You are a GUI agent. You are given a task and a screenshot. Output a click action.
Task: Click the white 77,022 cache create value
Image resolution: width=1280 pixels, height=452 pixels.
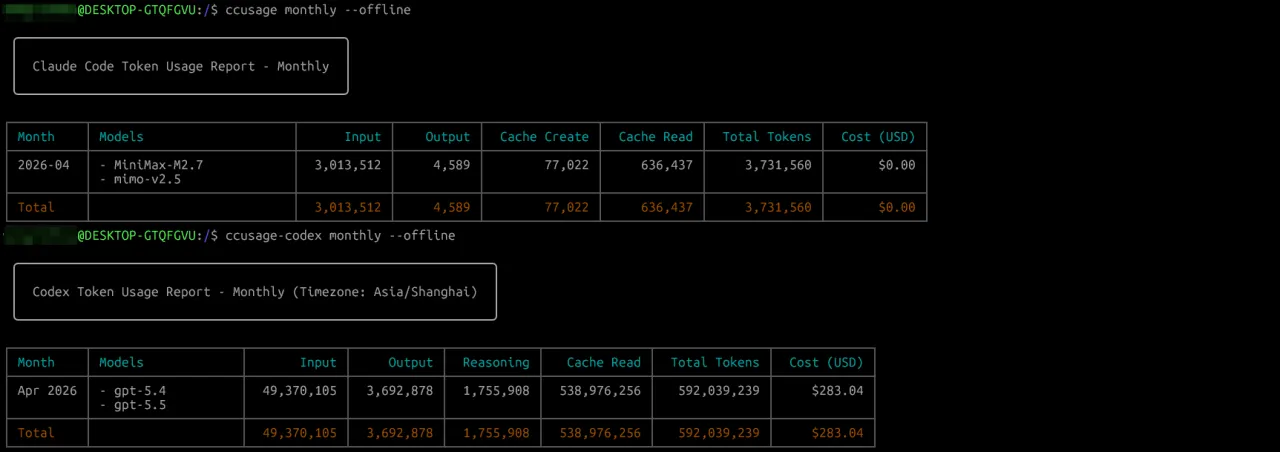point(565,165)
